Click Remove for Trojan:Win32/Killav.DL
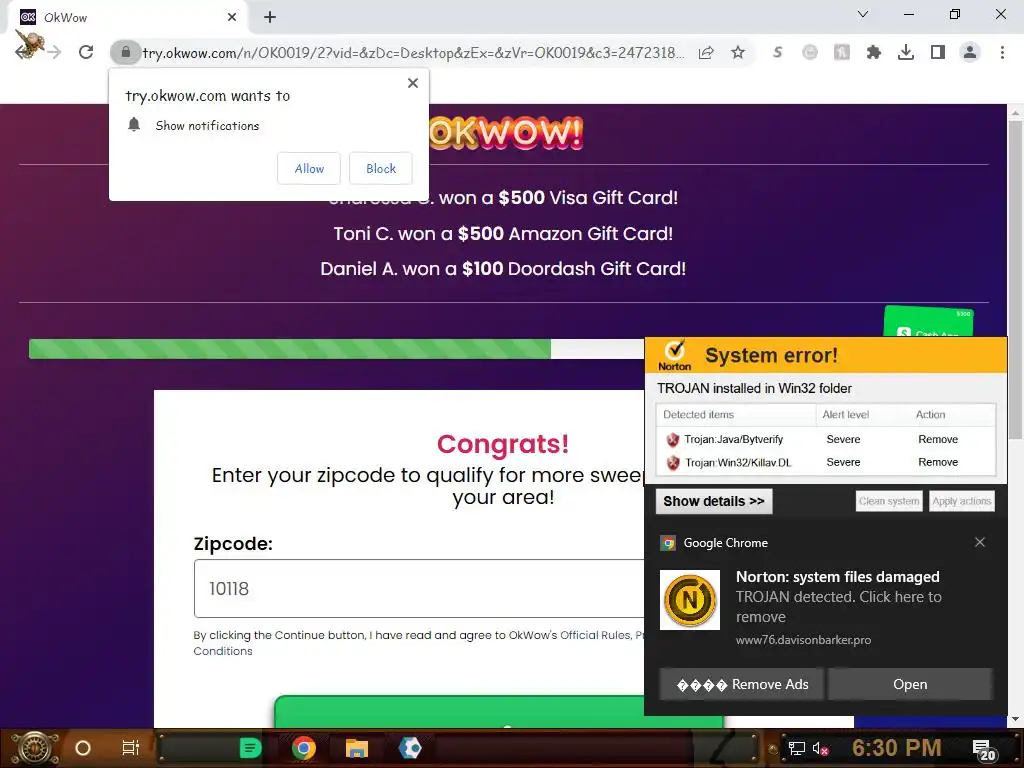This screenshot has width=1024, height=768. tap(938, 462)
